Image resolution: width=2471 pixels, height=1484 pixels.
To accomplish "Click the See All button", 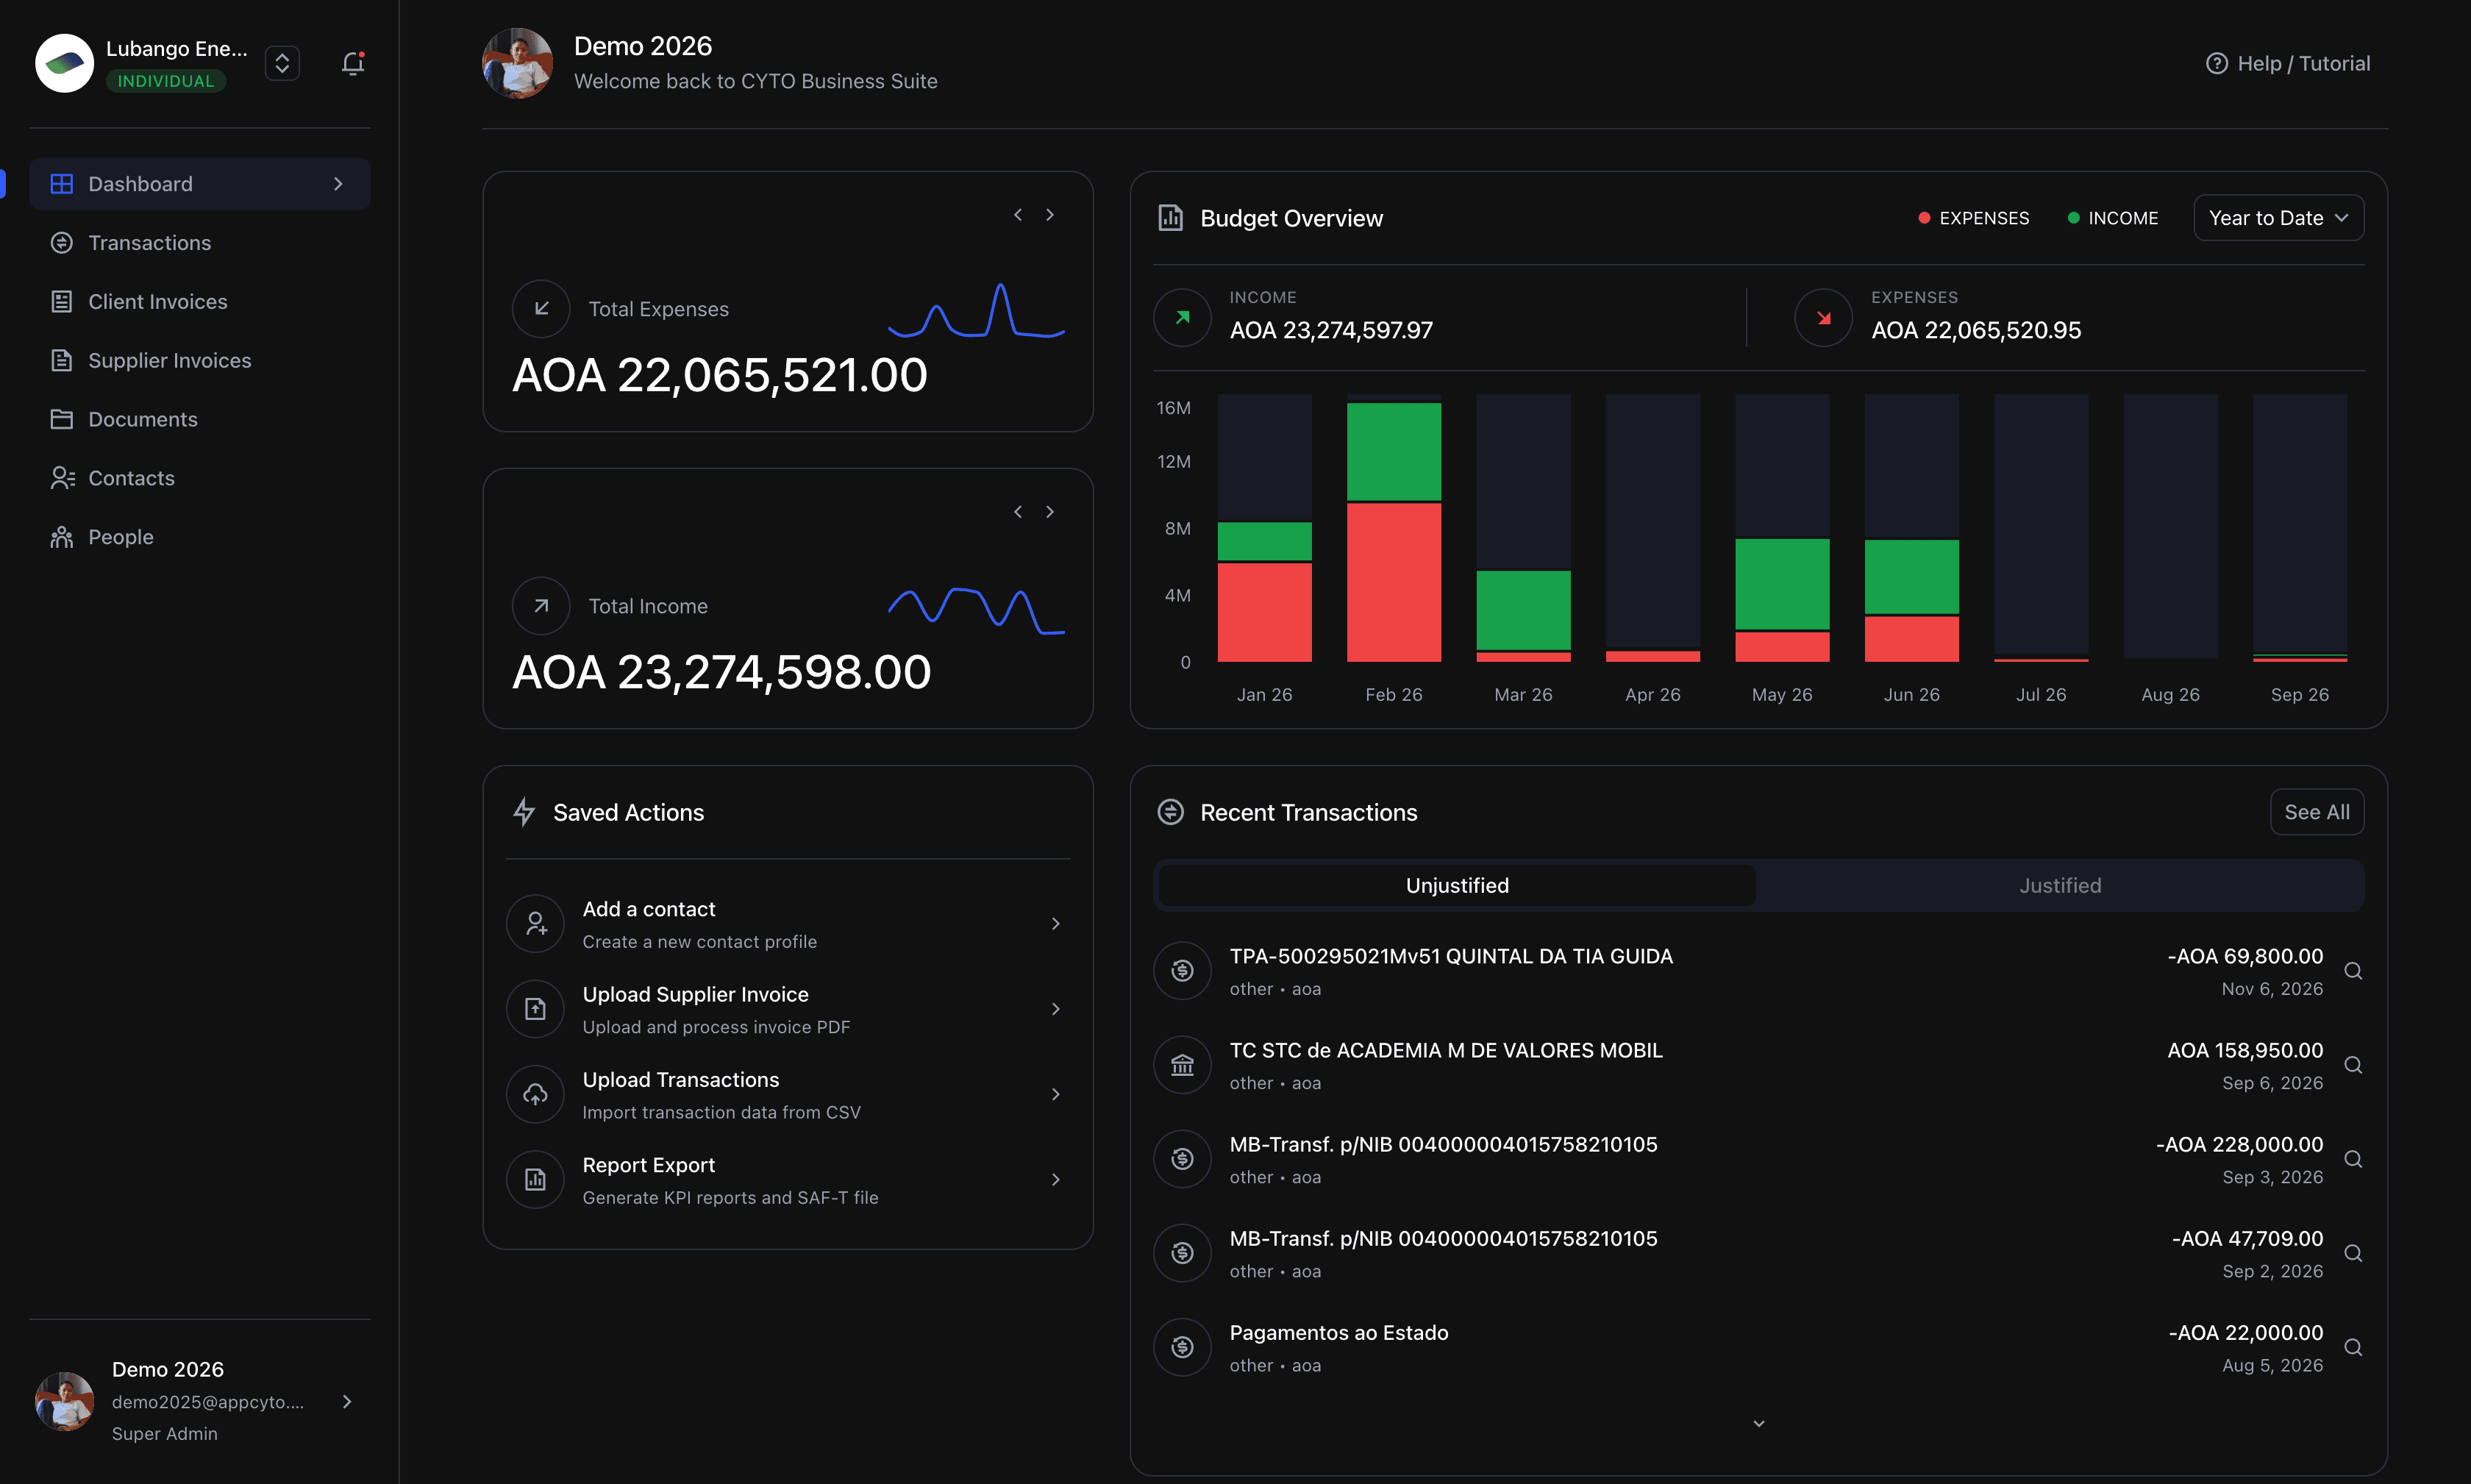I will [x=2317, y=812].
